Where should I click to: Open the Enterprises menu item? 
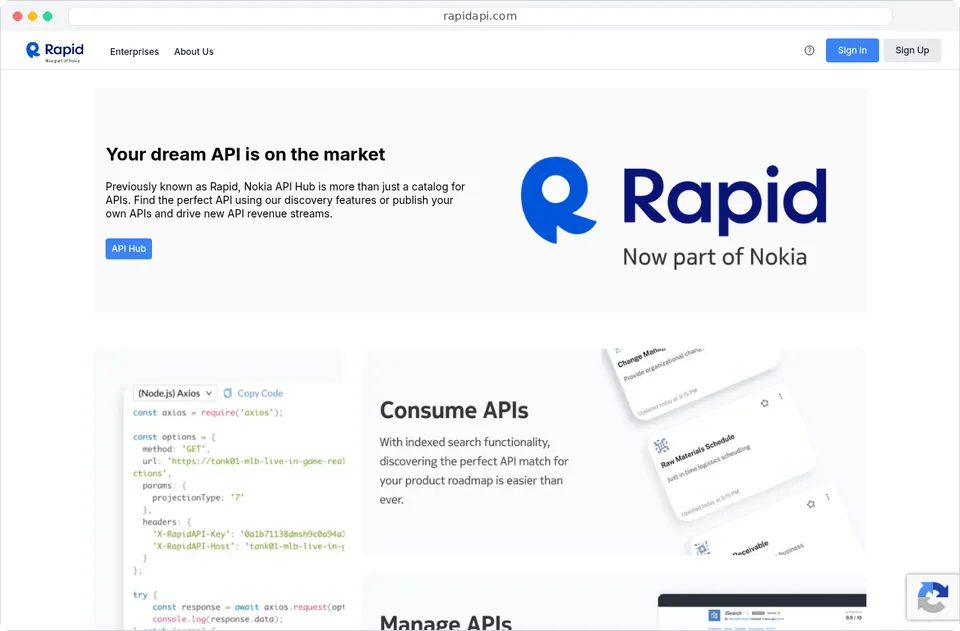click(x=134, y=52)
